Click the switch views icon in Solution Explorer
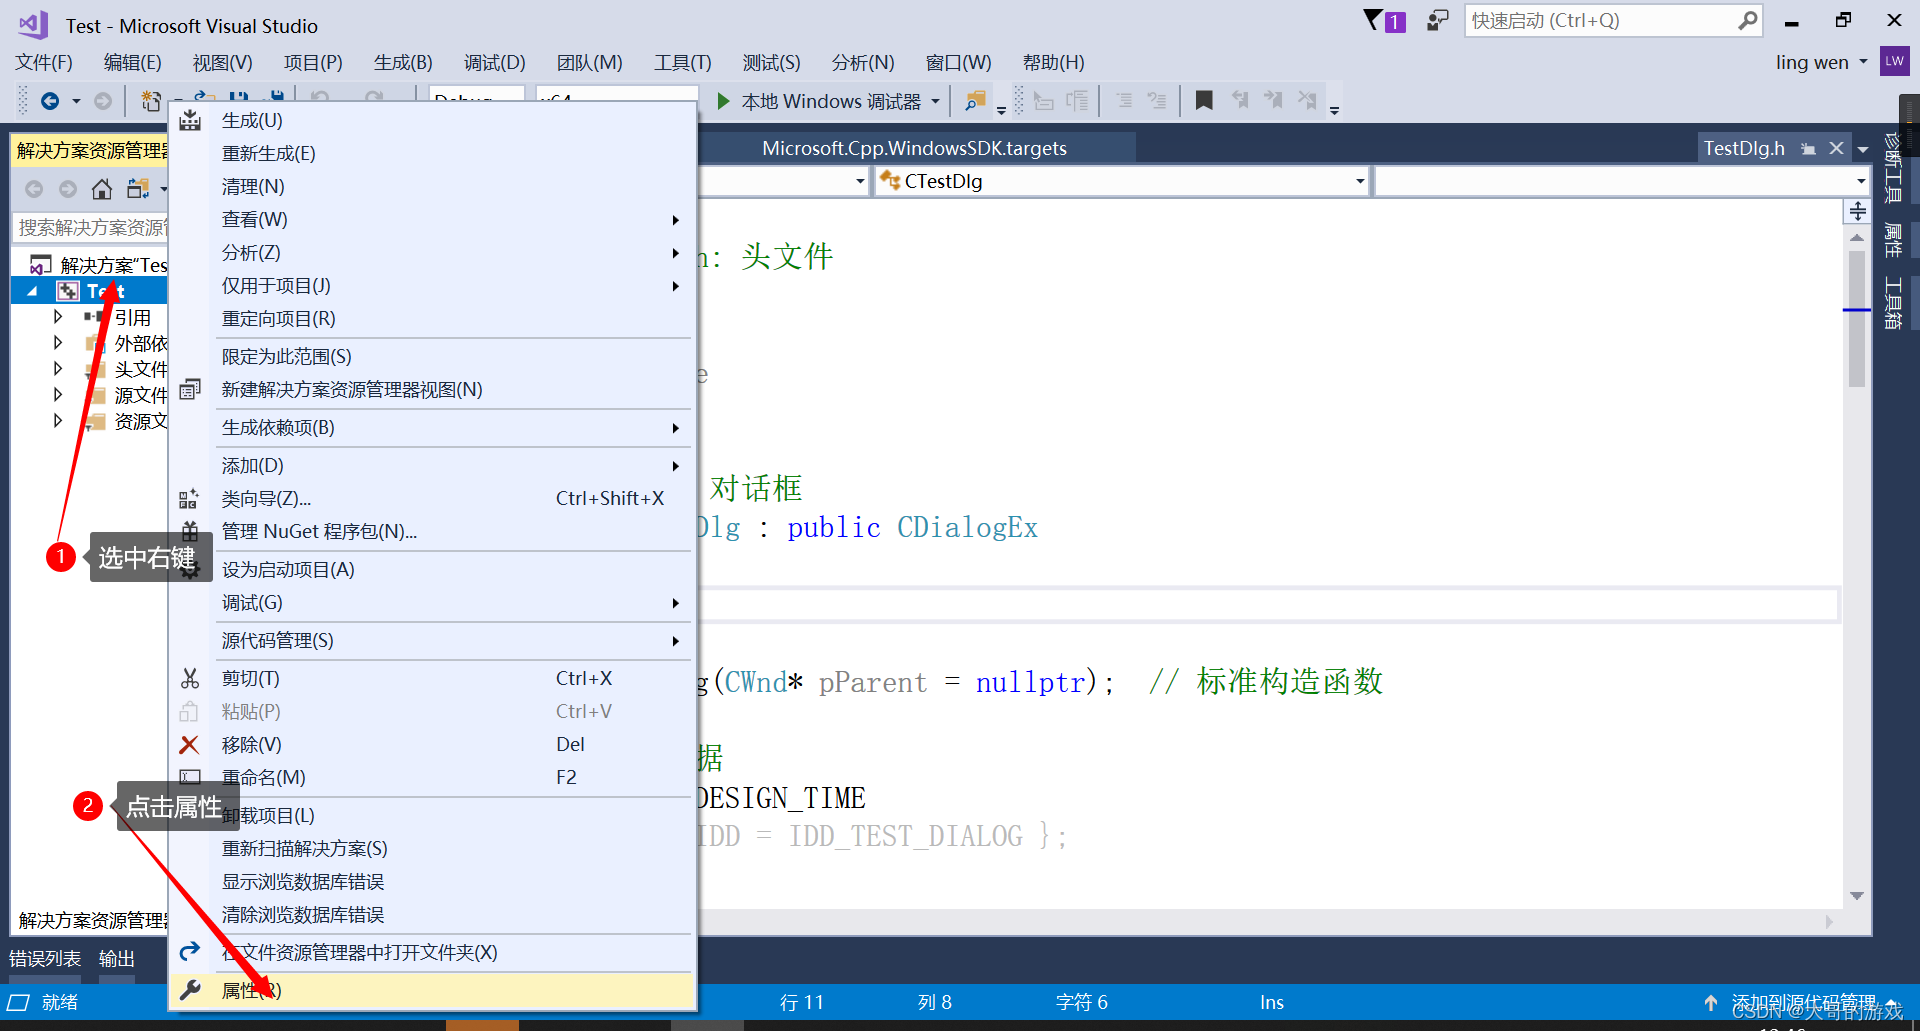This screenshot has width=1920, height=1031. [138, 189]
